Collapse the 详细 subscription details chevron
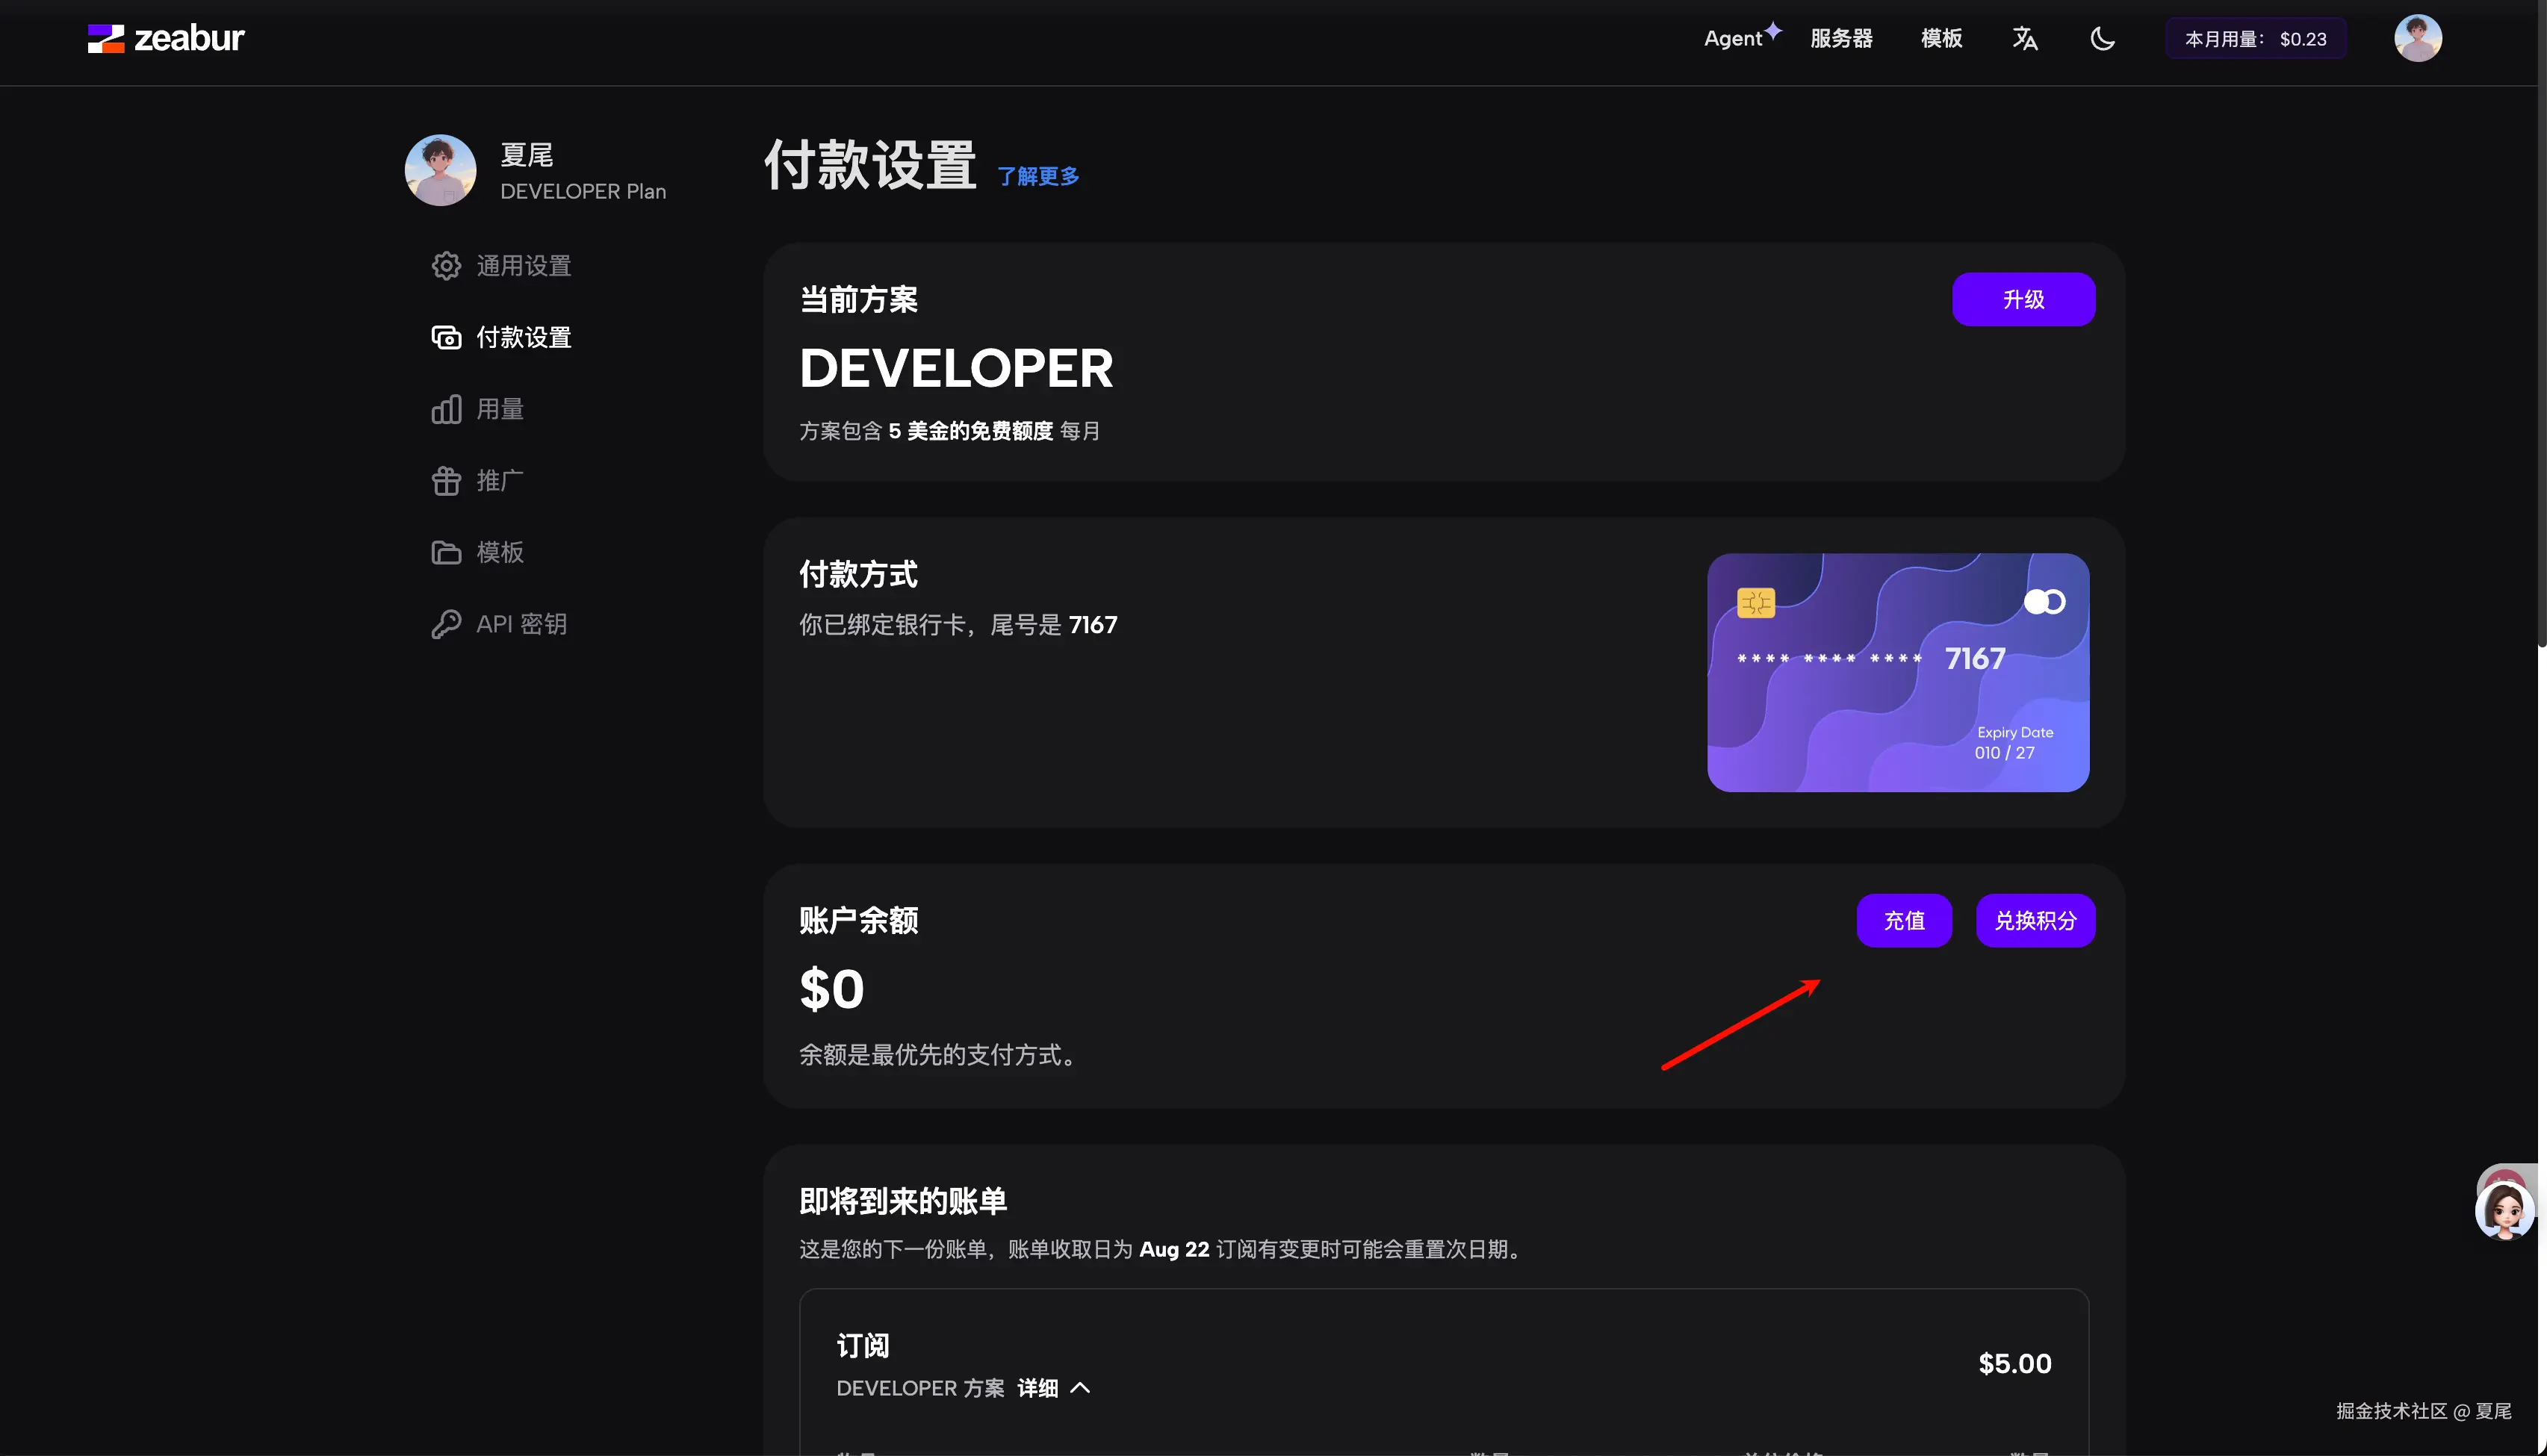This screenshot has width=2547, height=1456. coord(1079,1388)
